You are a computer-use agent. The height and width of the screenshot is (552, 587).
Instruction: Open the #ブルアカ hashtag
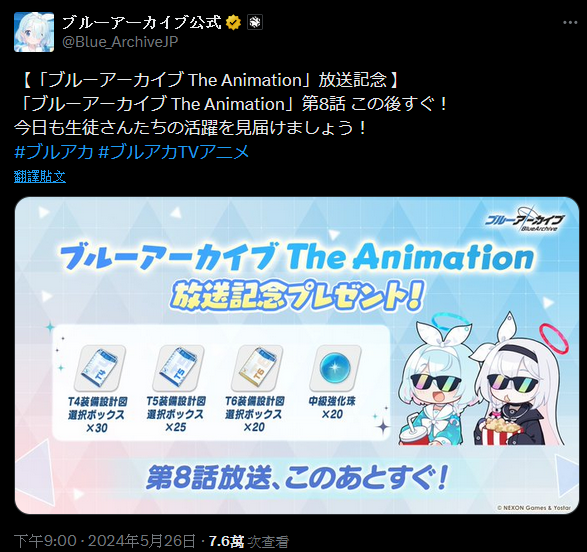54,152
